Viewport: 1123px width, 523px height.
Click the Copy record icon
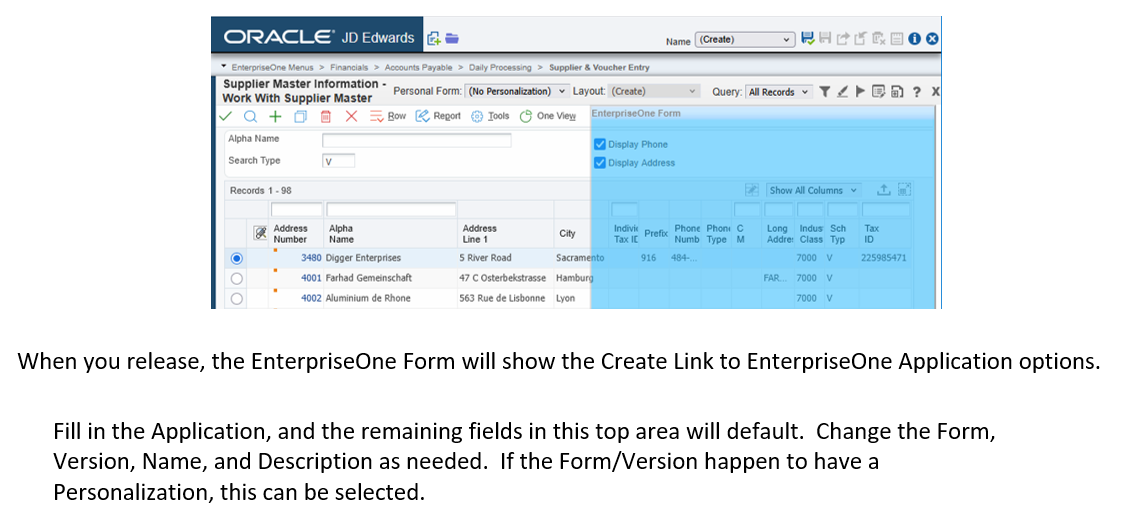tap(300, 116)
